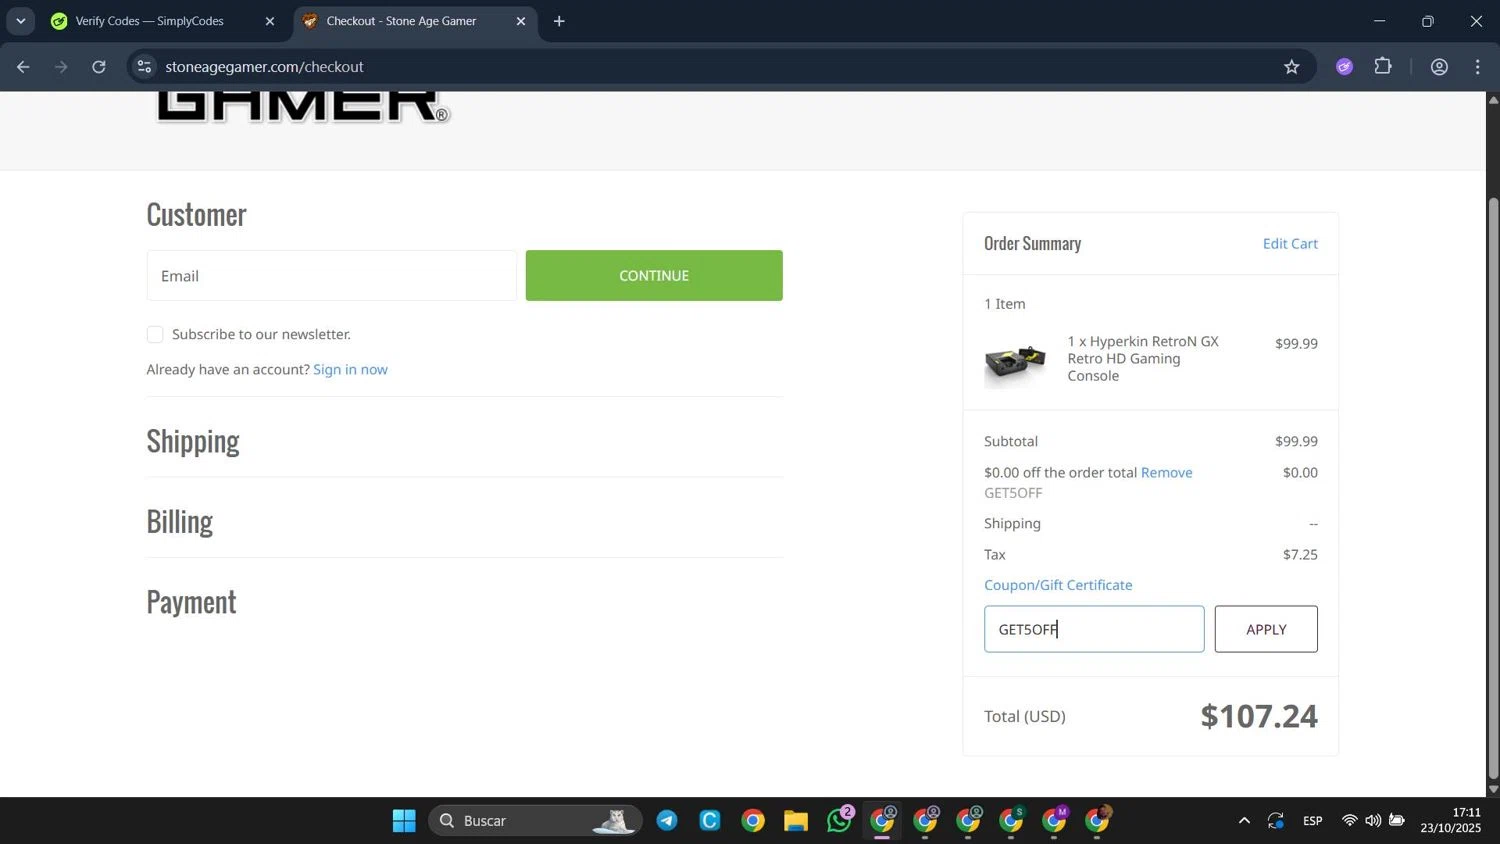Open File Explorer from the taskbar

pyautogui.click(x=796, y=821)
